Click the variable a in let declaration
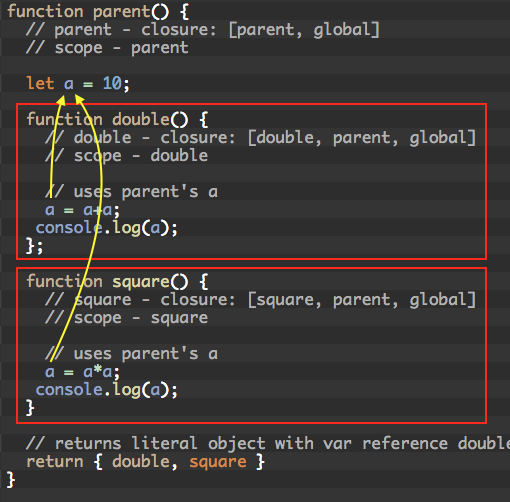The image size is (510, 502). 69,84
